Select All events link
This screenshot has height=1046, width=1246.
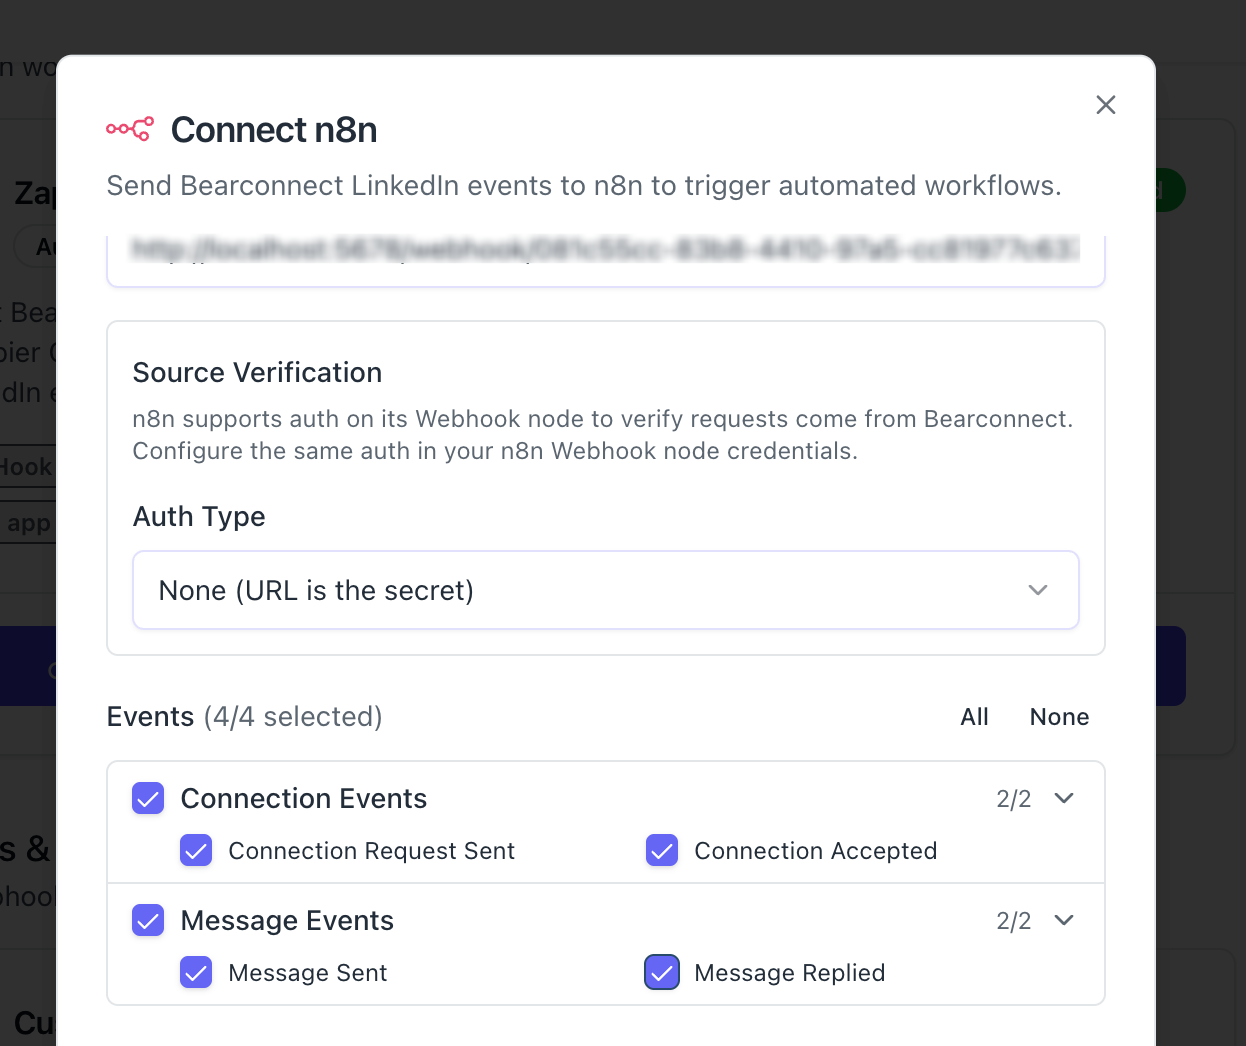point(974,717)
